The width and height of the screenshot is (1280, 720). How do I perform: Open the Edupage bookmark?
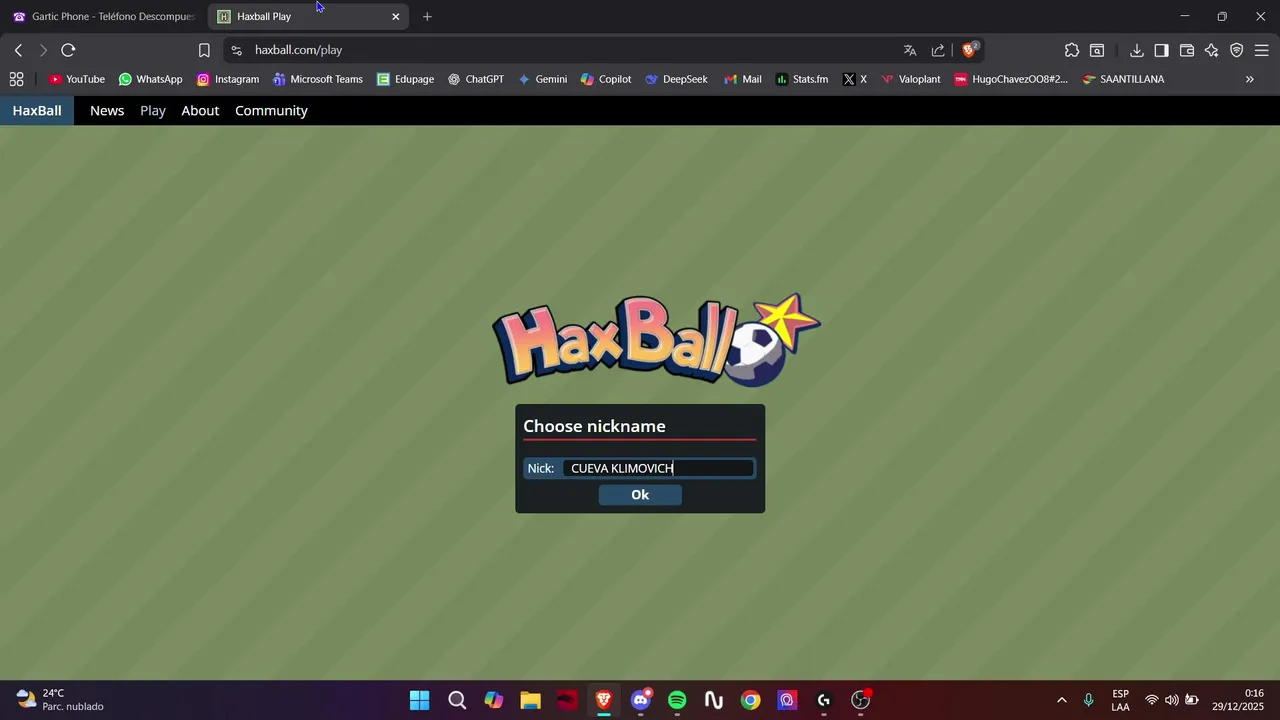405,79
